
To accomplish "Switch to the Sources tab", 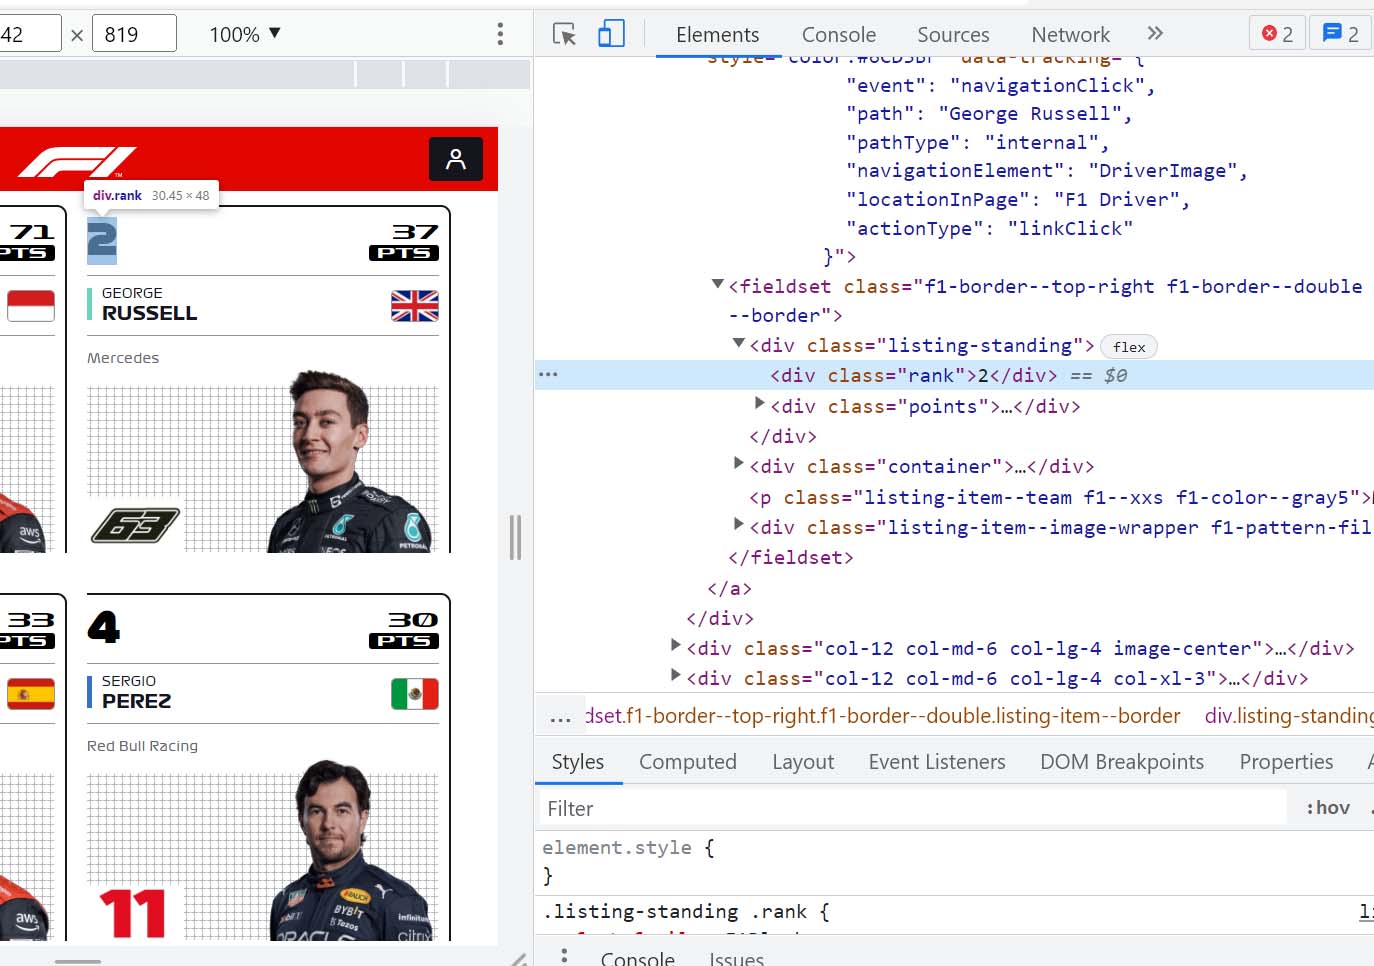I will 953,35.
